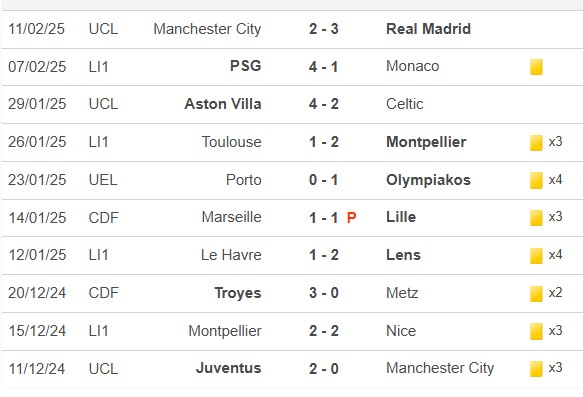Click the 3 - 0 score for Troyes vs Metz

tap(323, 293)
